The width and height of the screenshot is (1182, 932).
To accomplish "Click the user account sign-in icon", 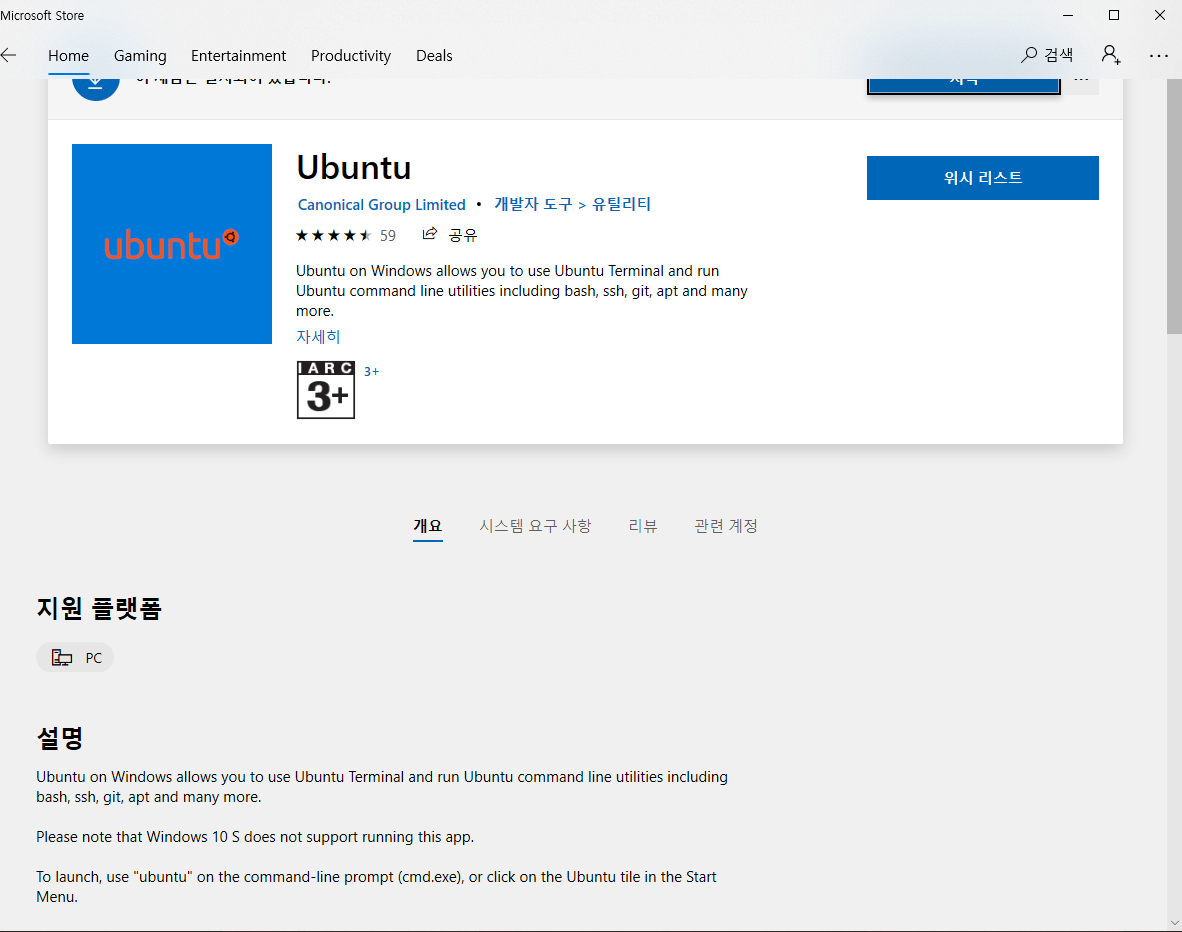I will point(1110,55).
